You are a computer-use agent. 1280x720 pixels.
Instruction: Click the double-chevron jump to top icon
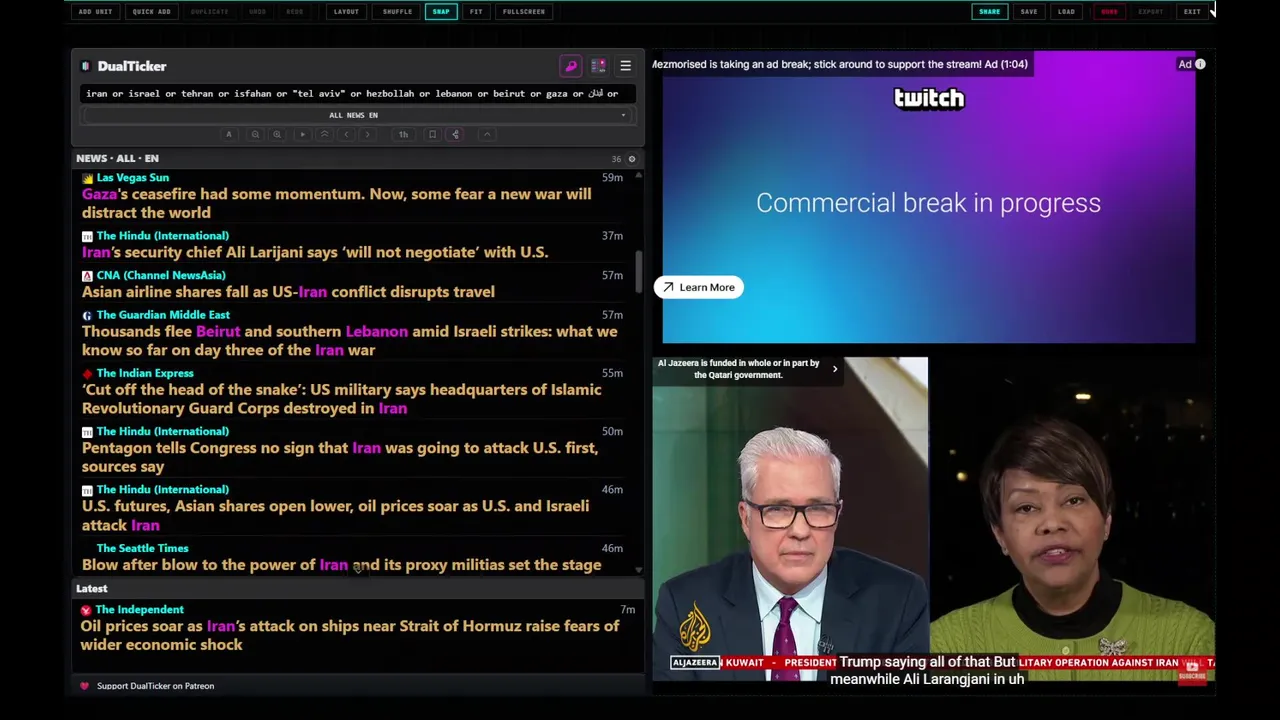tap(324, 134)
